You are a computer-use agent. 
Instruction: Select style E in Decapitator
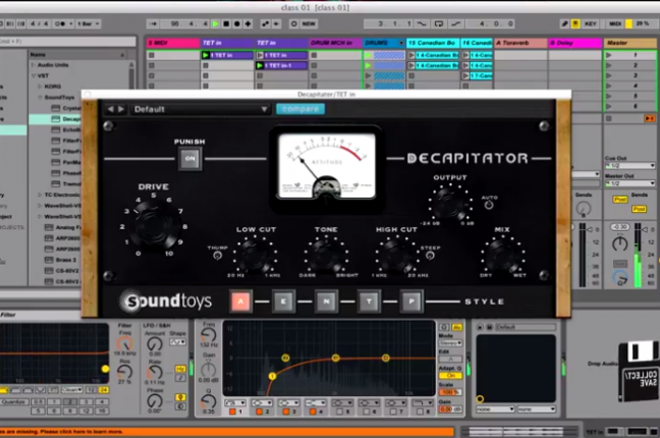[283, 302]
